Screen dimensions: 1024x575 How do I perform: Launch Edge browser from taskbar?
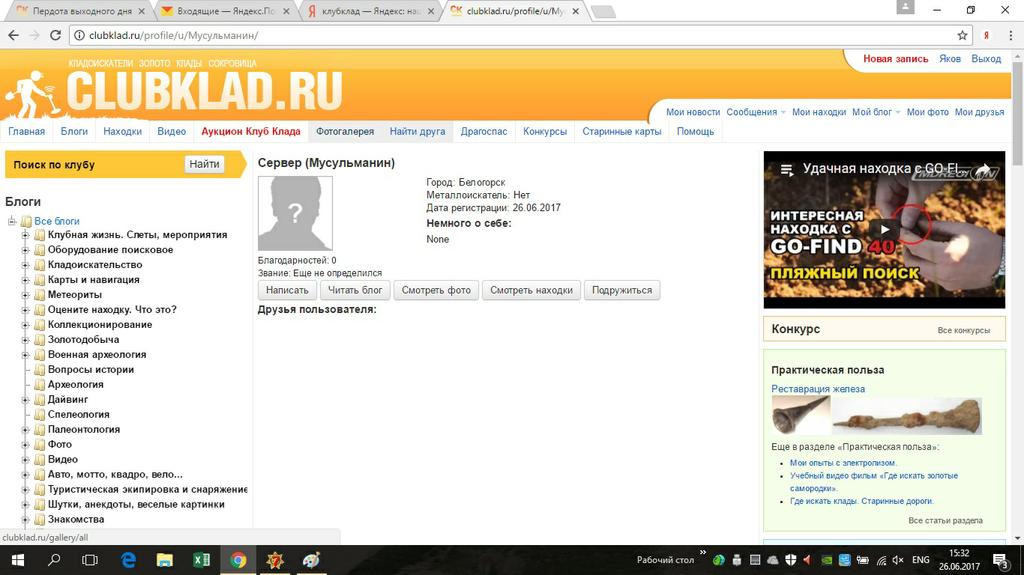(x=128, y=560)
